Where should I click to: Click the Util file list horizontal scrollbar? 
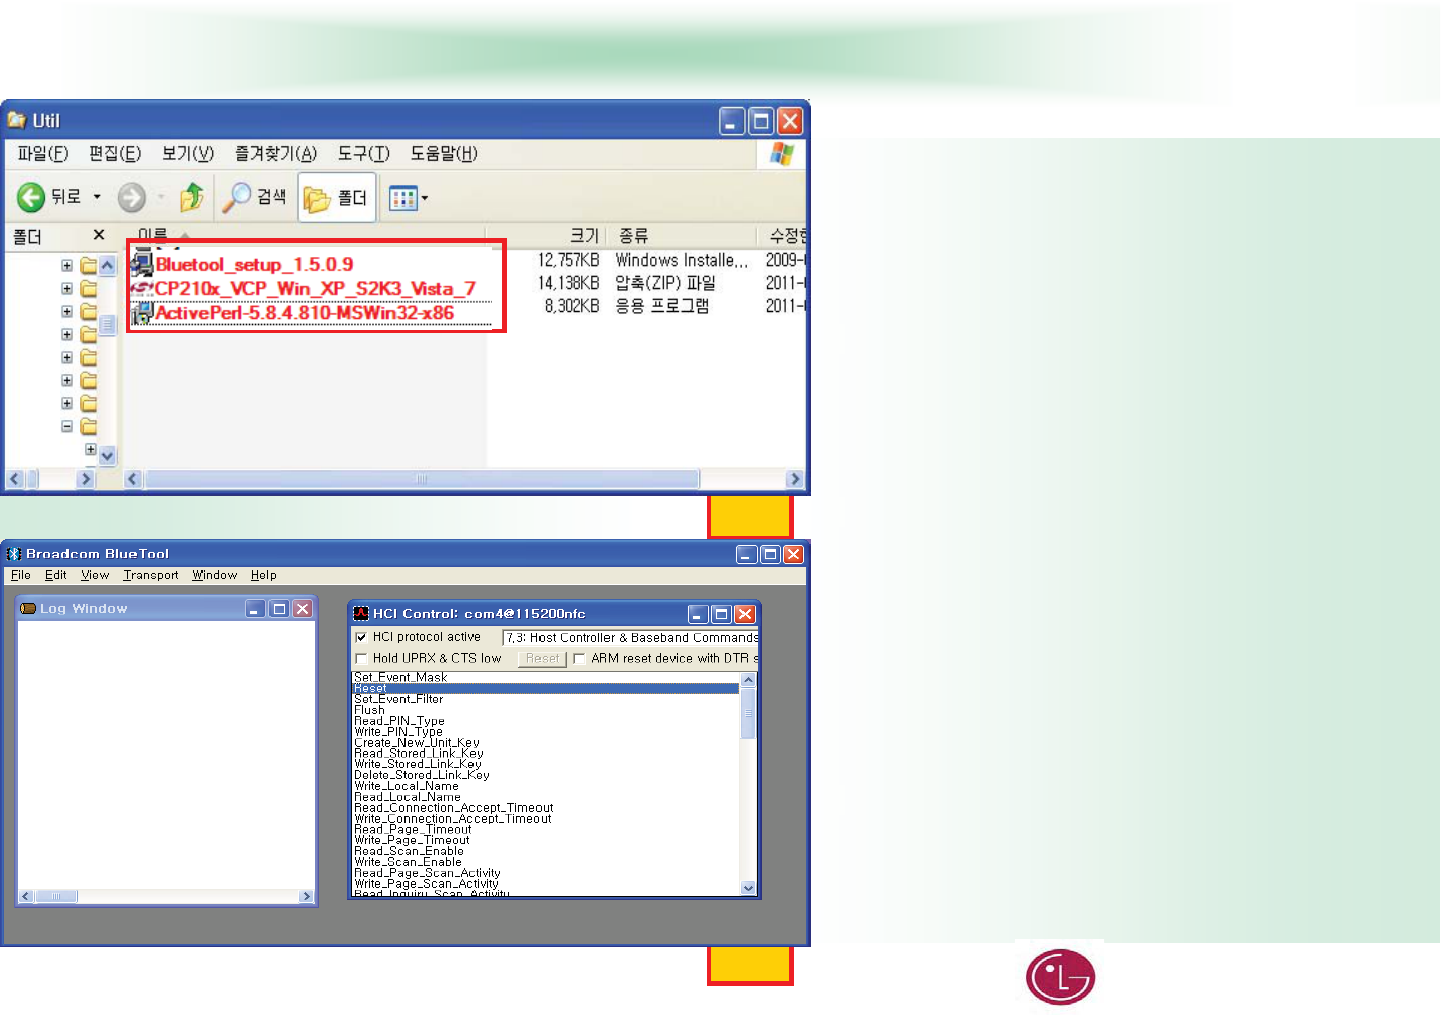tap(421, 479)
